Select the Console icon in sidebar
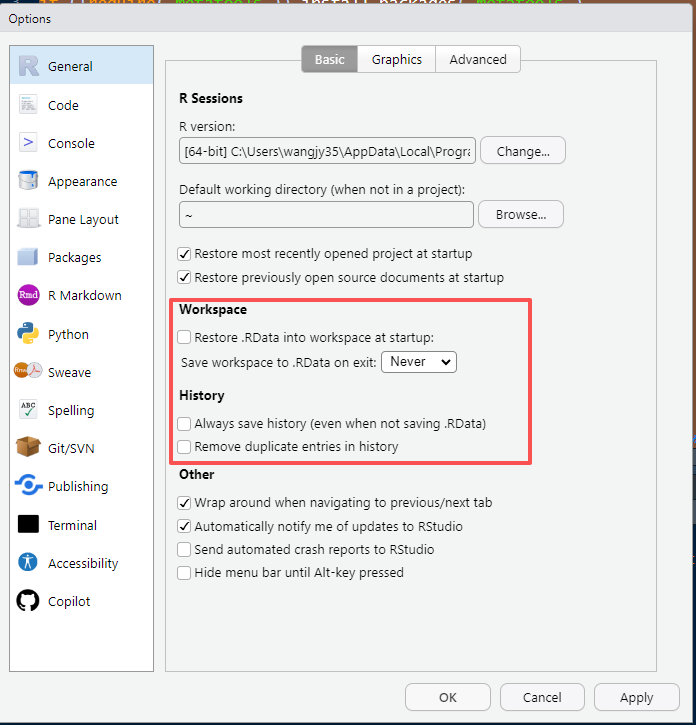 coord(28,143)
